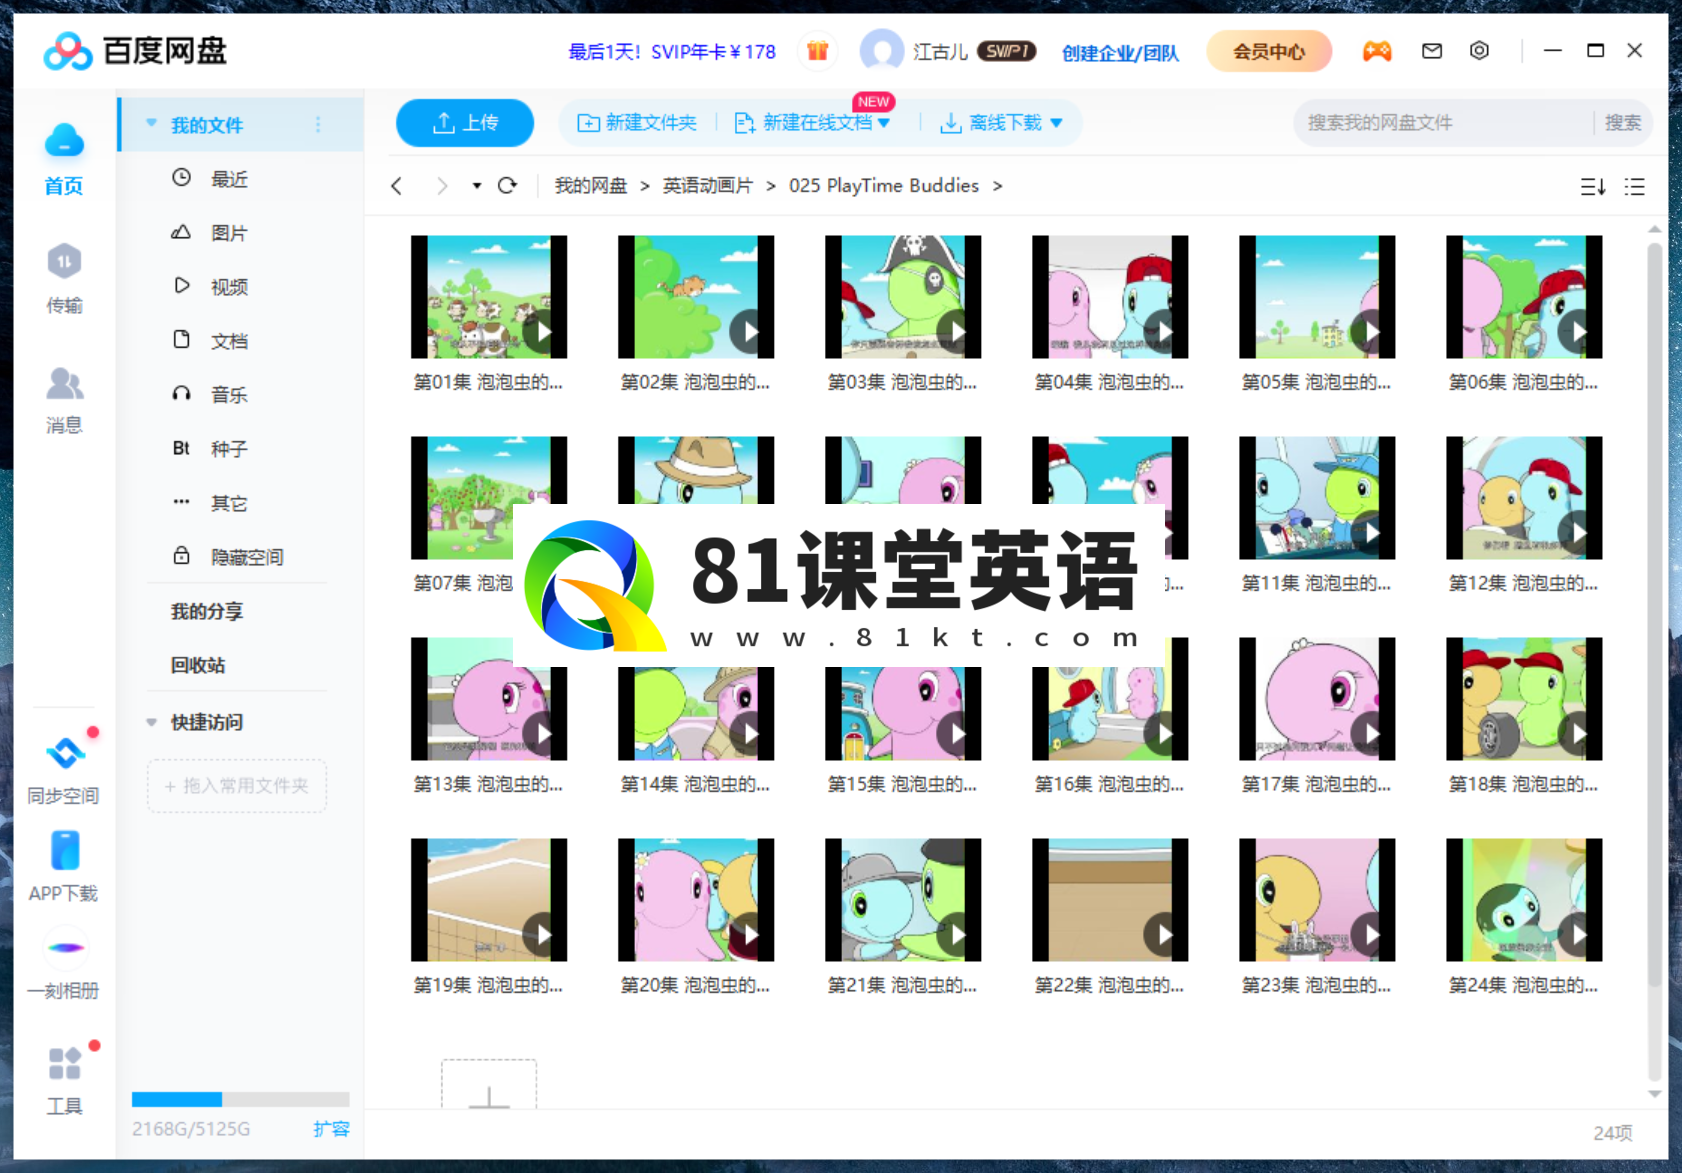Click the SVIP年卡 promotion link
Image resolution: width=1682 pixels, height=1173 pixels.
tap(672, 52)
